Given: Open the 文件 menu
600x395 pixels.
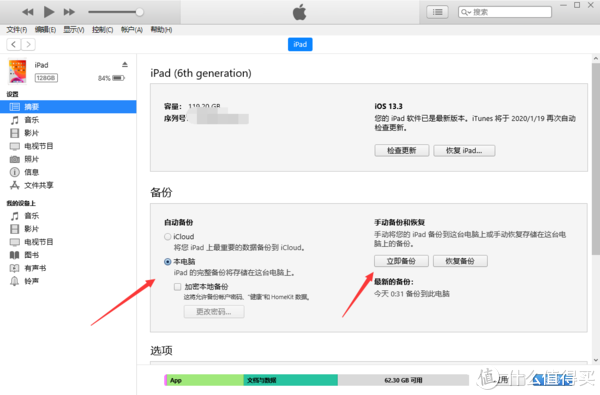Looking at the screenshot, I should [16, 29].
